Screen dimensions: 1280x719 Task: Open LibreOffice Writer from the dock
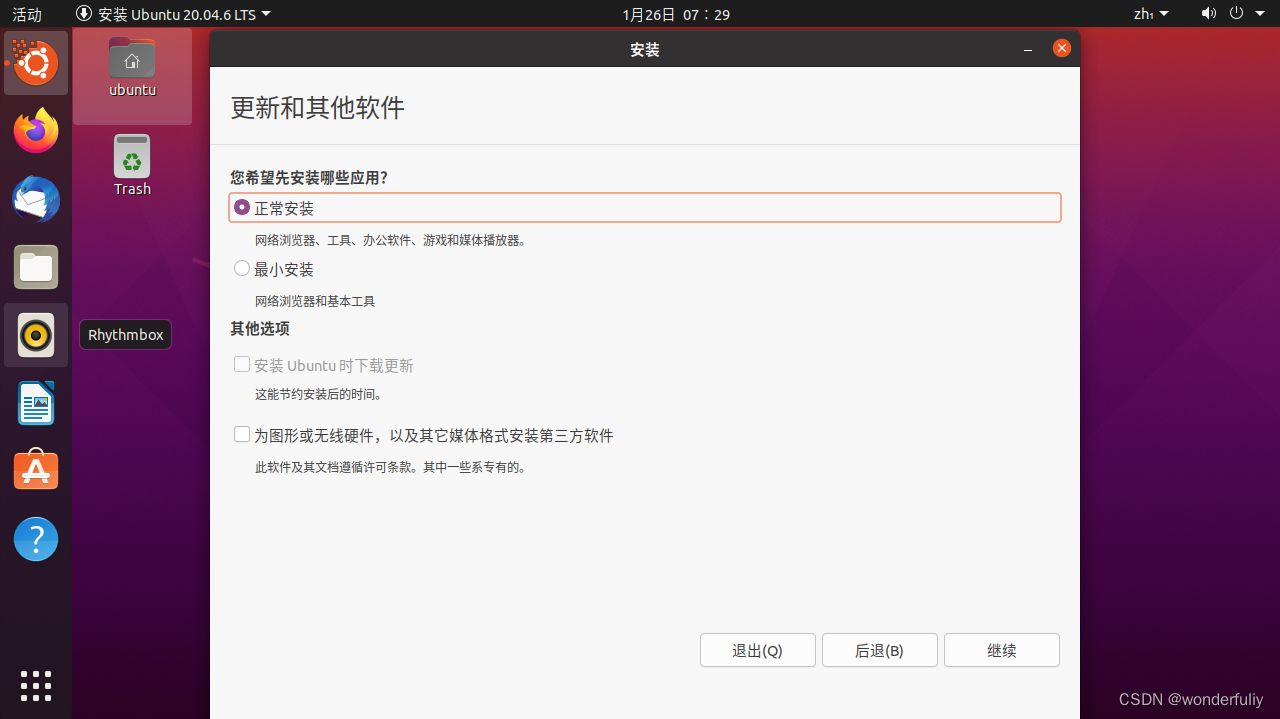[36, 403]
